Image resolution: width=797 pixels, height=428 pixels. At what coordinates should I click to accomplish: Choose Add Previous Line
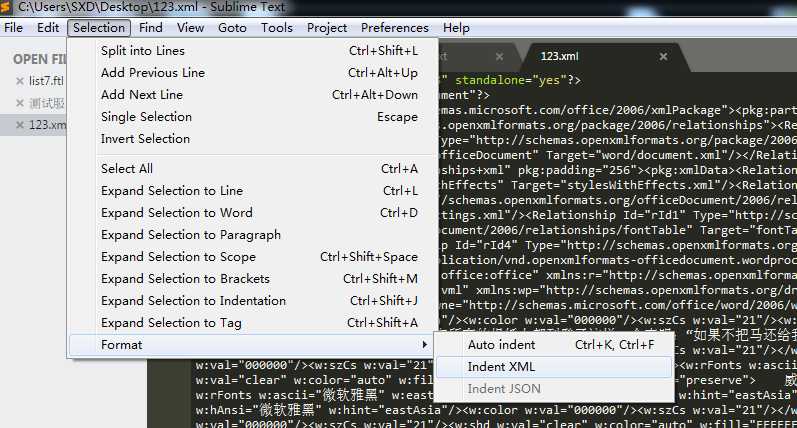(x=253, y=73)
